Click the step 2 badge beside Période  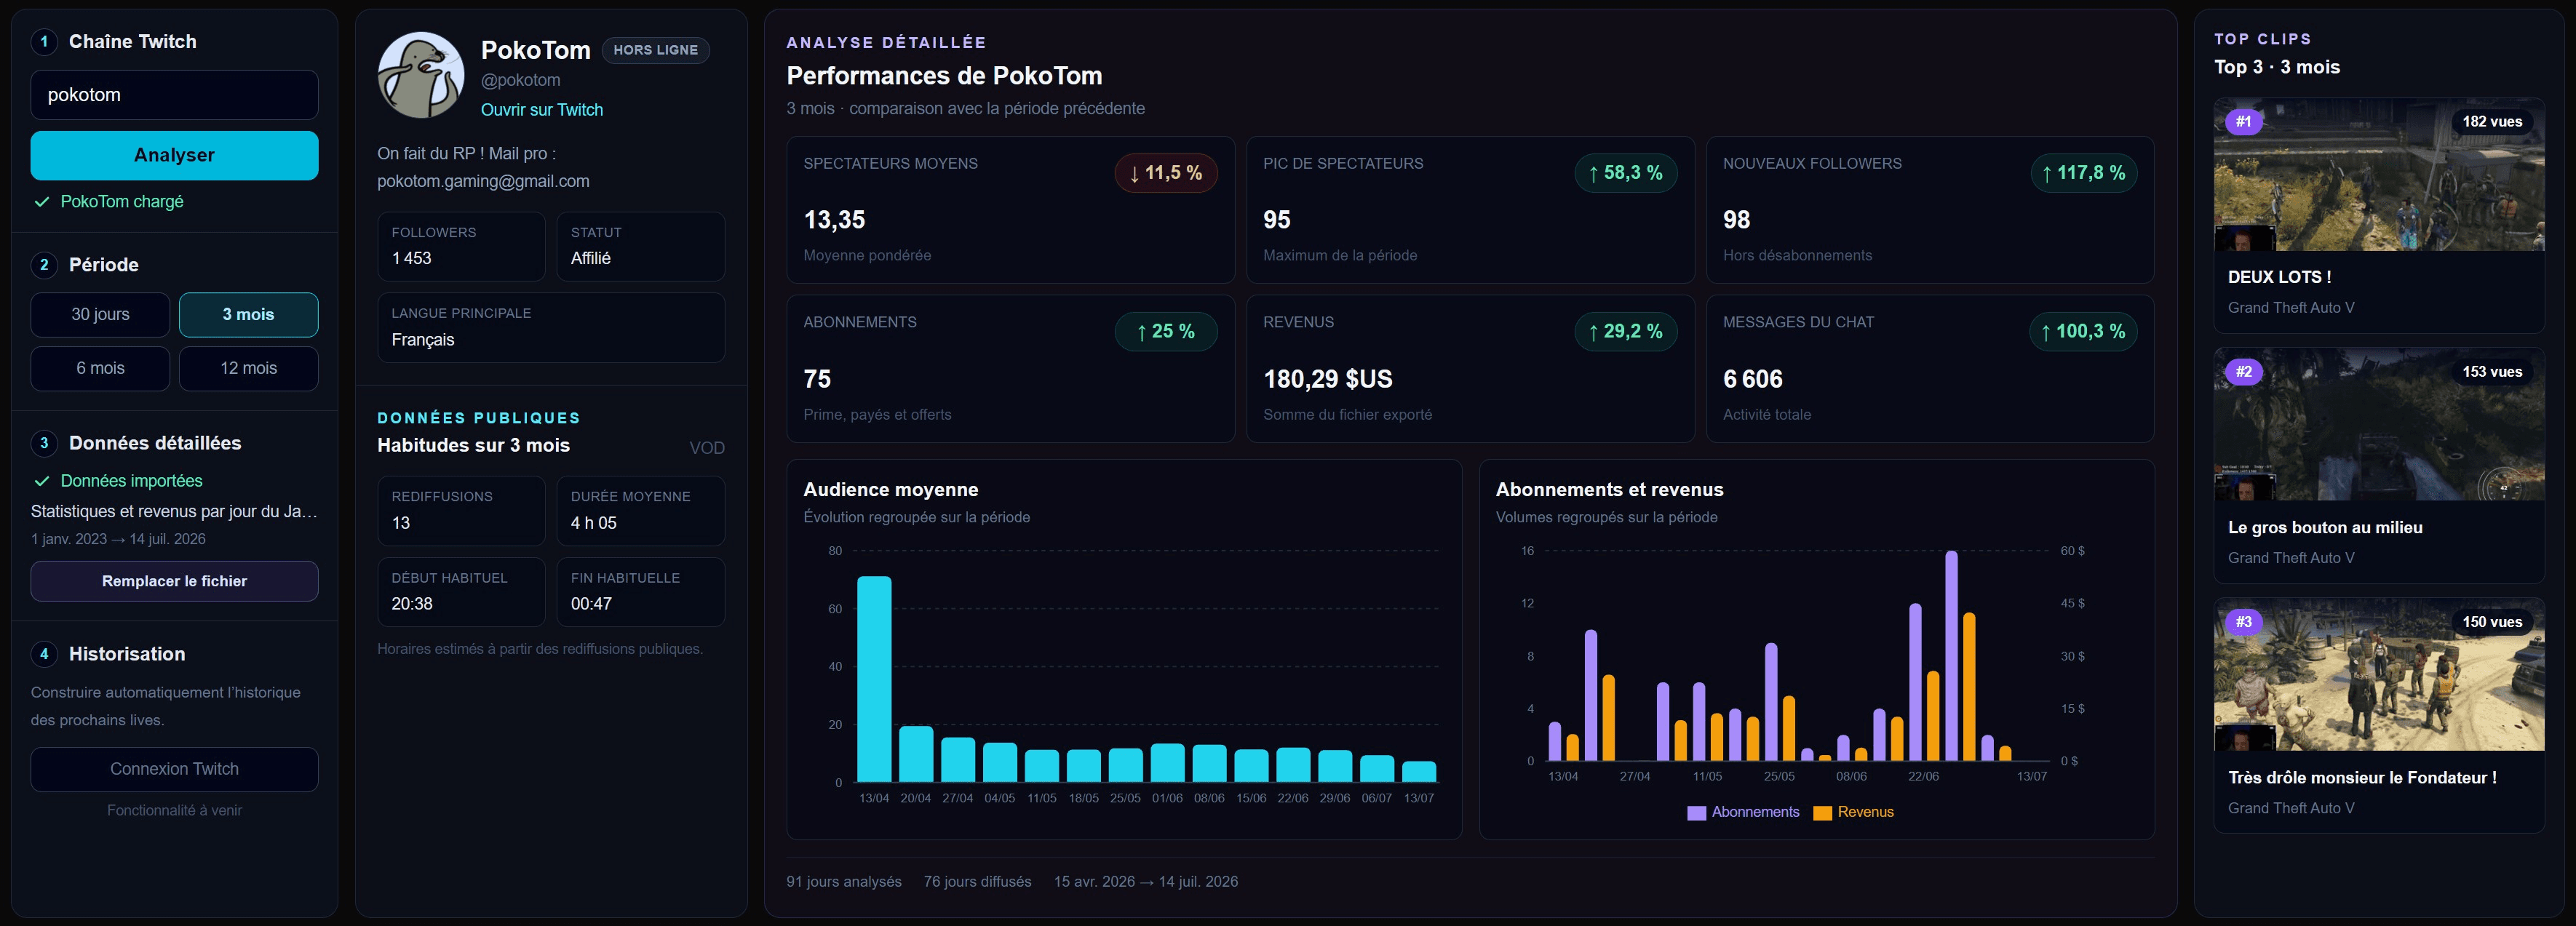click(x=44, y=265)
